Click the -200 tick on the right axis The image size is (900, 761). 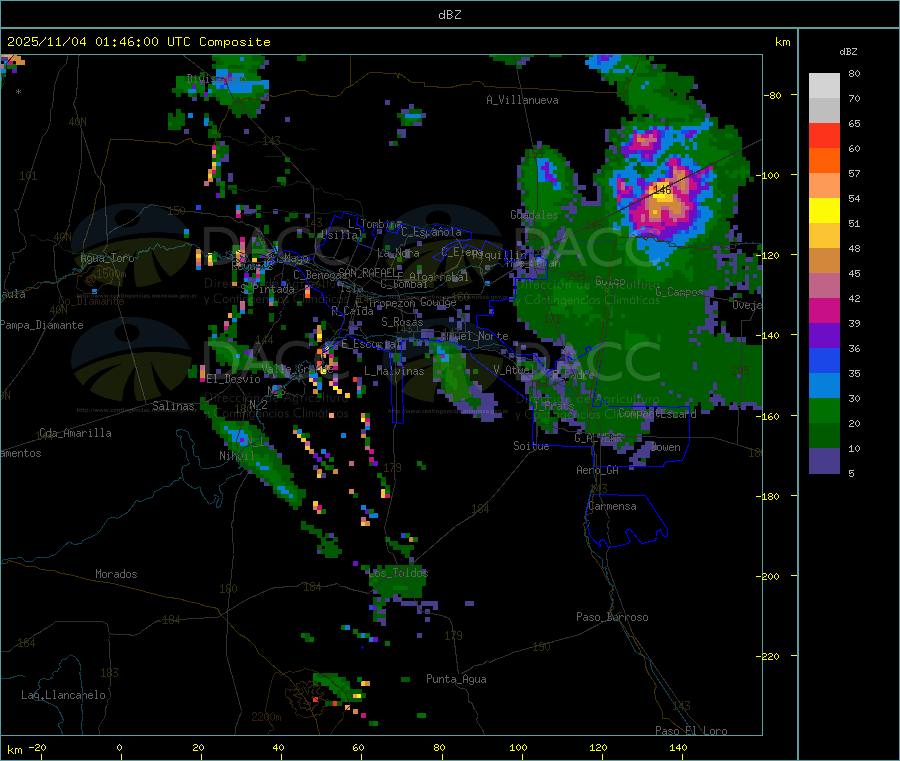point(767,576)
